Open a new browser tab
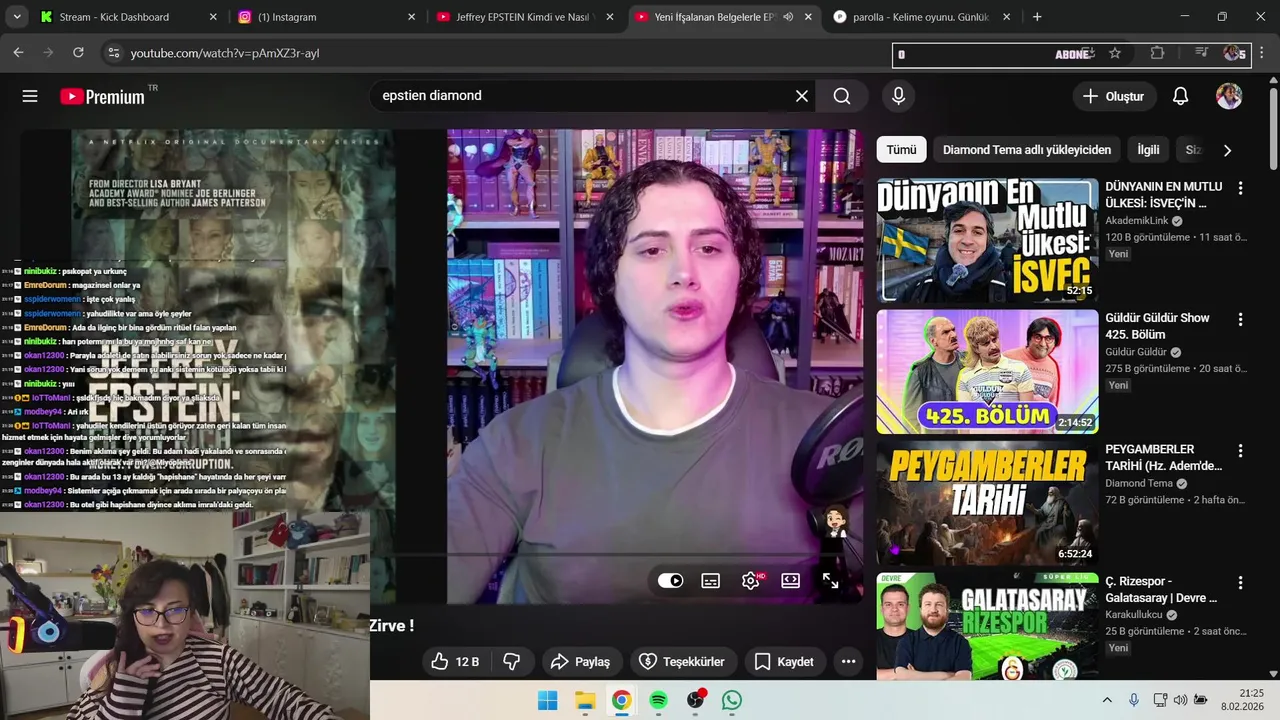The height and width of the screenshot is (720, 1280). pyautogui.click(x=1037, y=17)
